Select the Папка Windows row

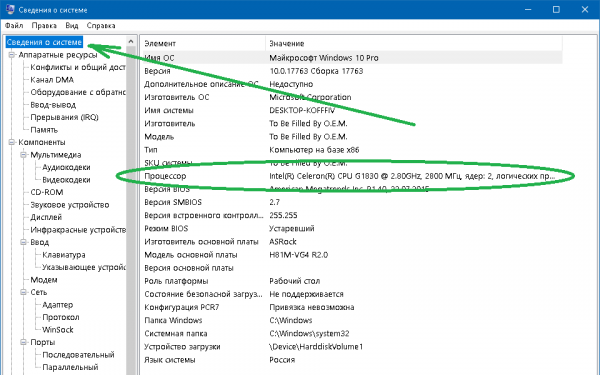[352, 320]
